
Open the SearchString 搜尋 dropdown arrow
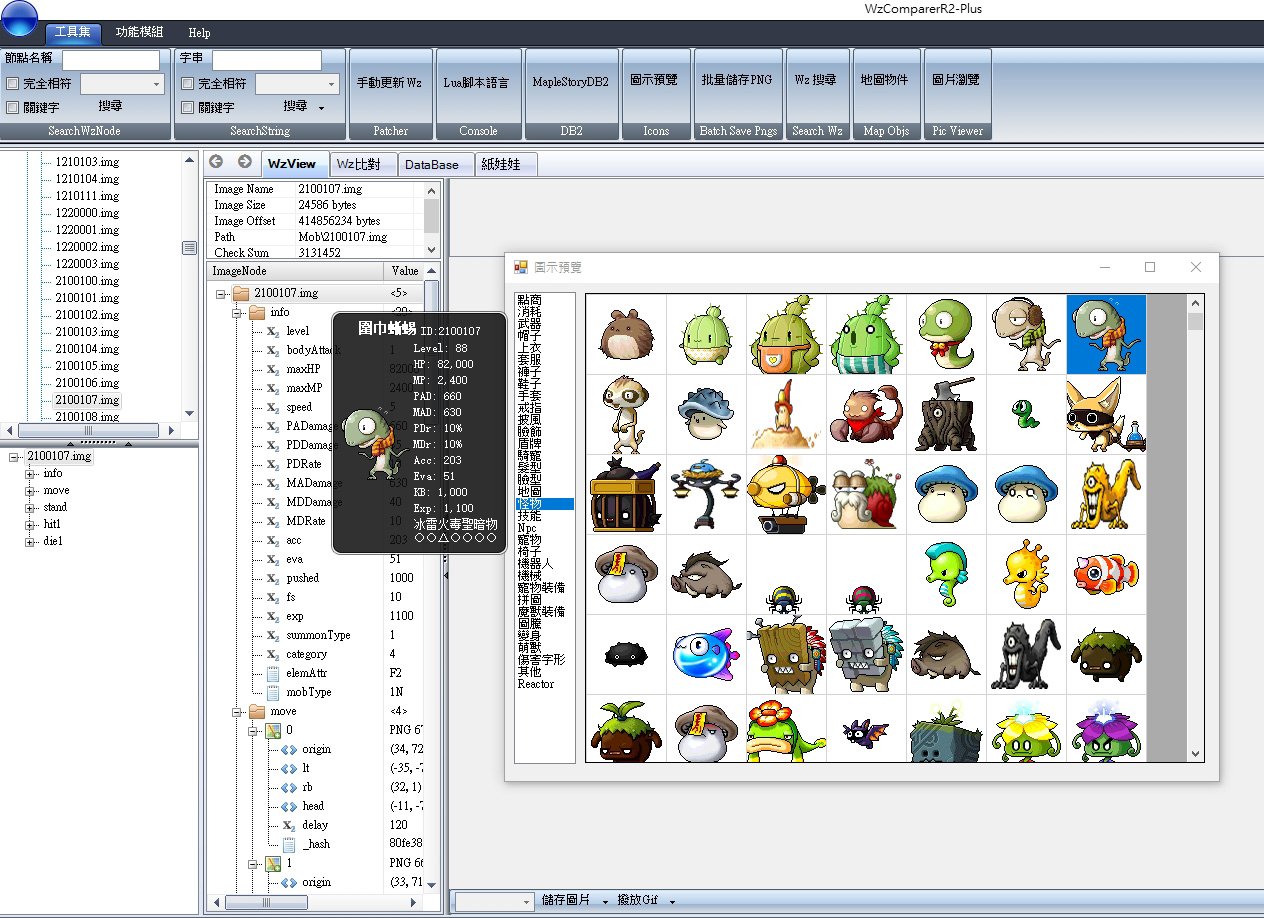pos(322,107)
